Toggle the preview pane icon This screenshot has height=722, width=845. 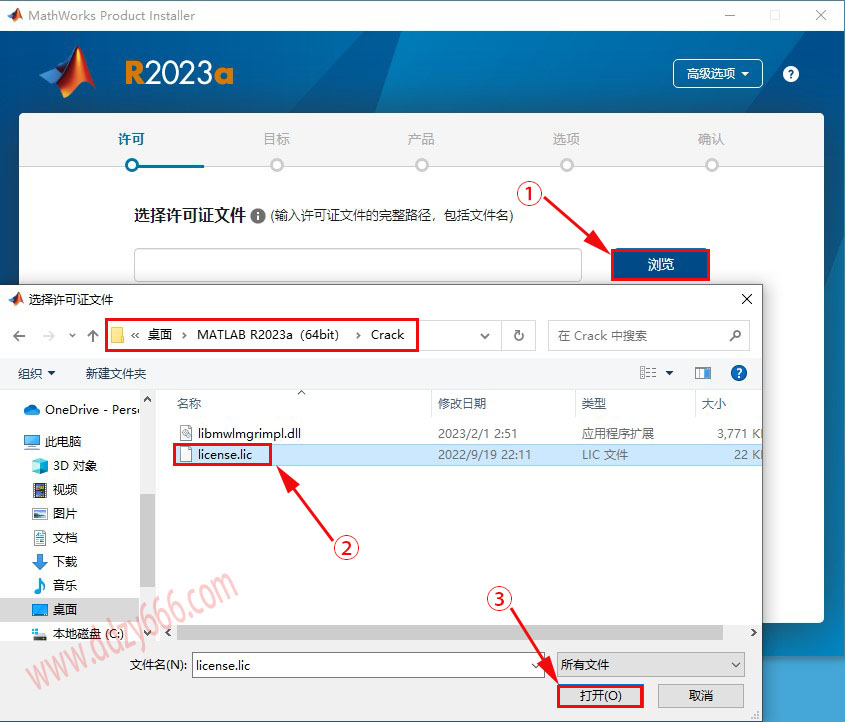coord(703,373)
